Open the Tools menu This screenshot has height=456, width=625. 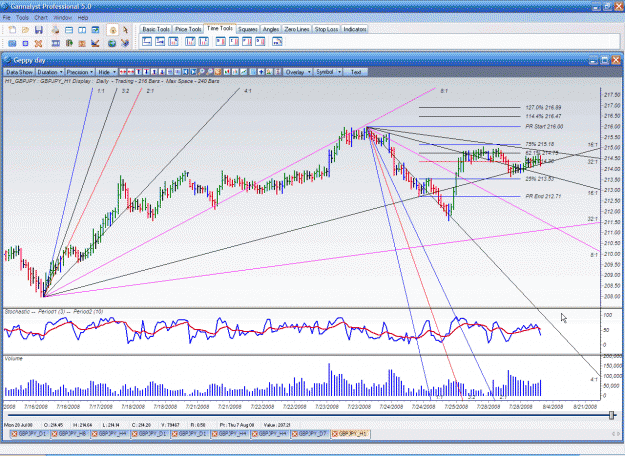[x=22, y=18]
